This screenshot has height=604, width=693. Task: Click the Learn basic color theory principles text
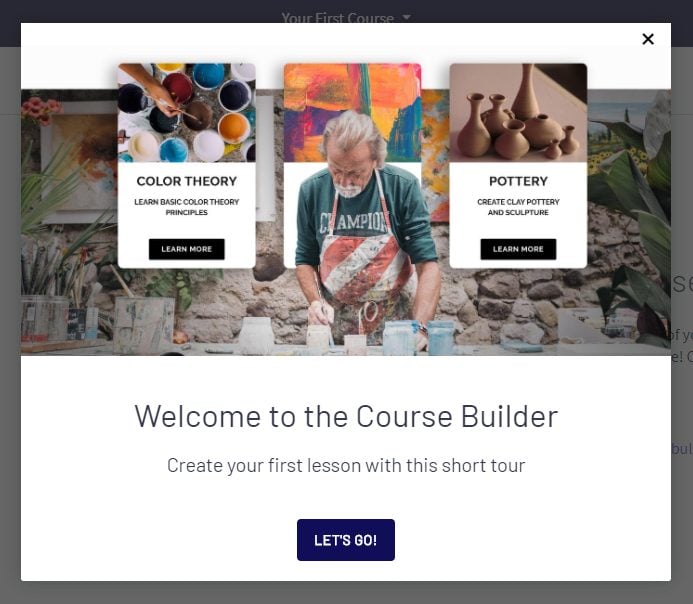pyautogui.click(x=187, y=207)
